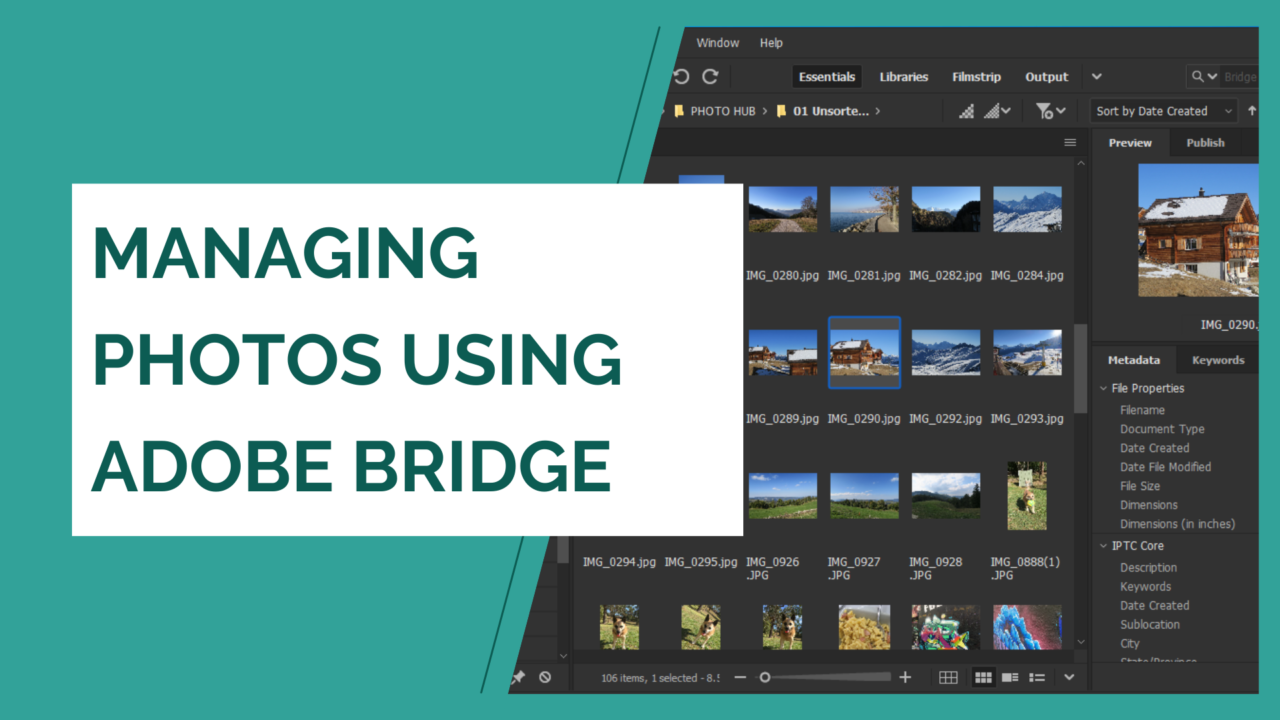Viewport: 1280px width, 720px height.
Task: Open the Window menu
Action: (717, 43)
